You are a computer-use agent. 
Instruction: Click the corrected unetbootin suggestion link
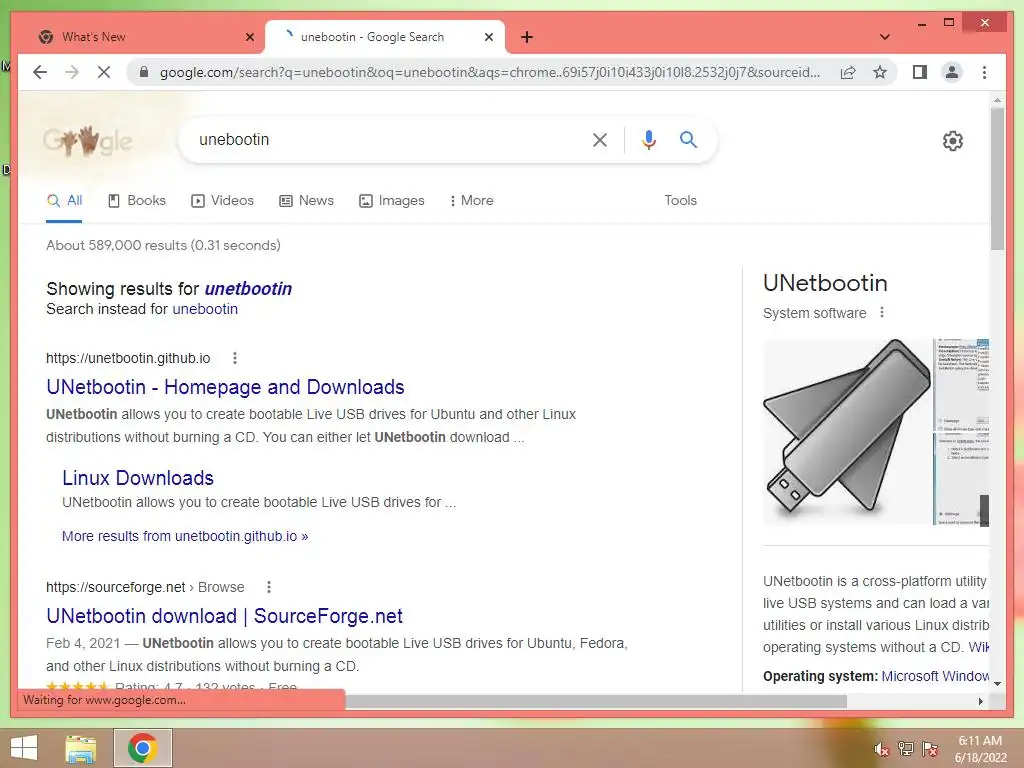tap(248, 289)
